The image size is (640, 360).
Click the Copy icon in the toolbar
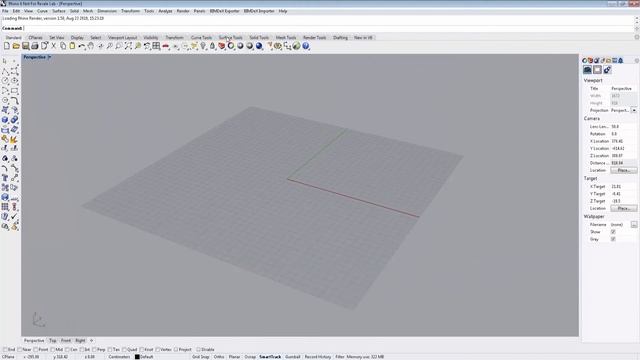63,46
